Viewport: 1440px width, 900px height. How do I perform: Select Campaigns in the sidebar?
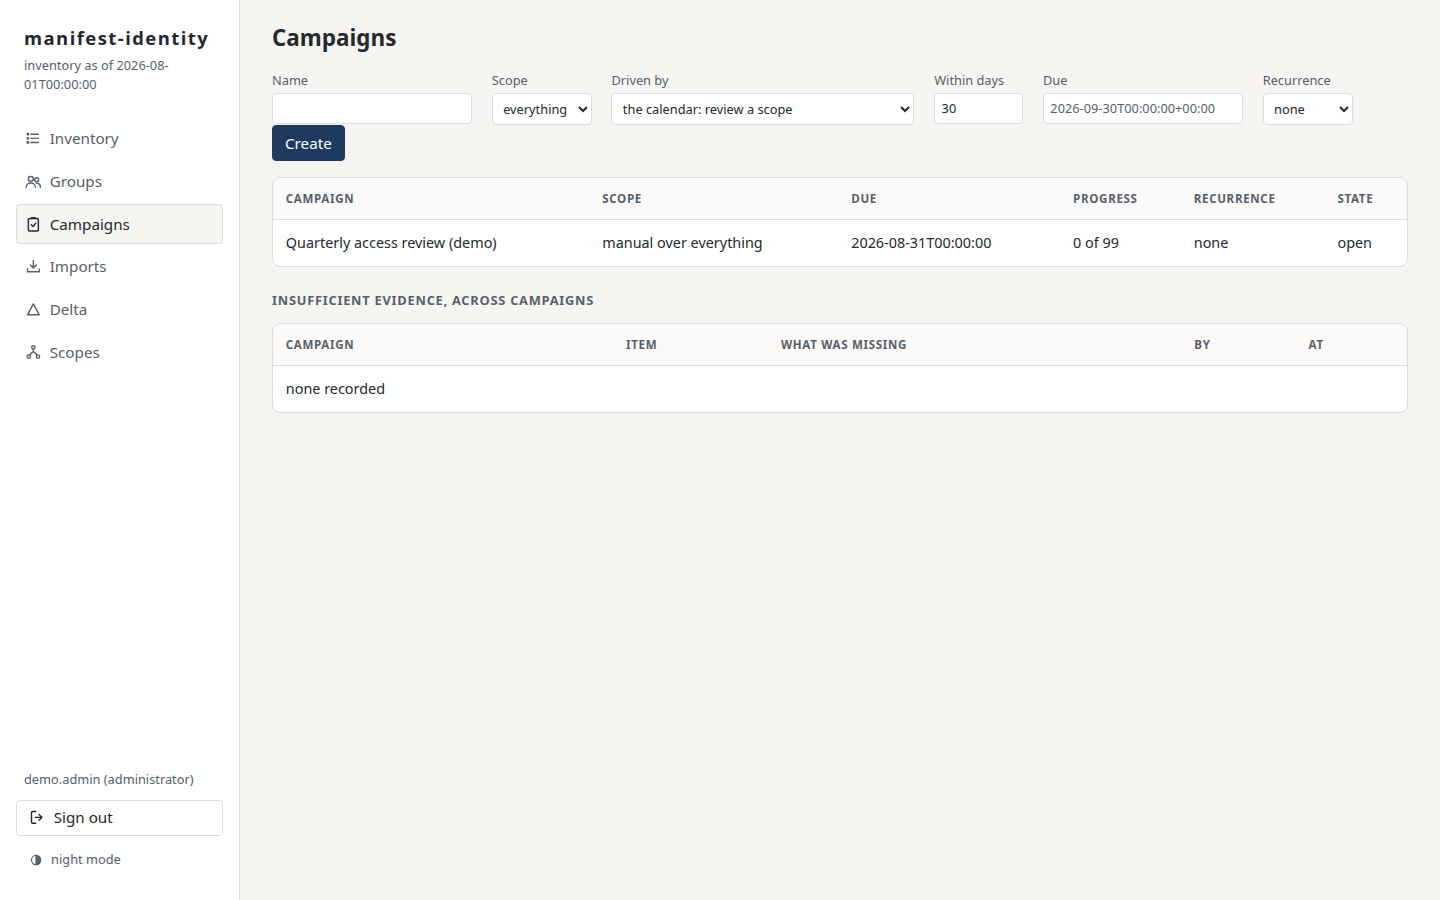point(119,224)
